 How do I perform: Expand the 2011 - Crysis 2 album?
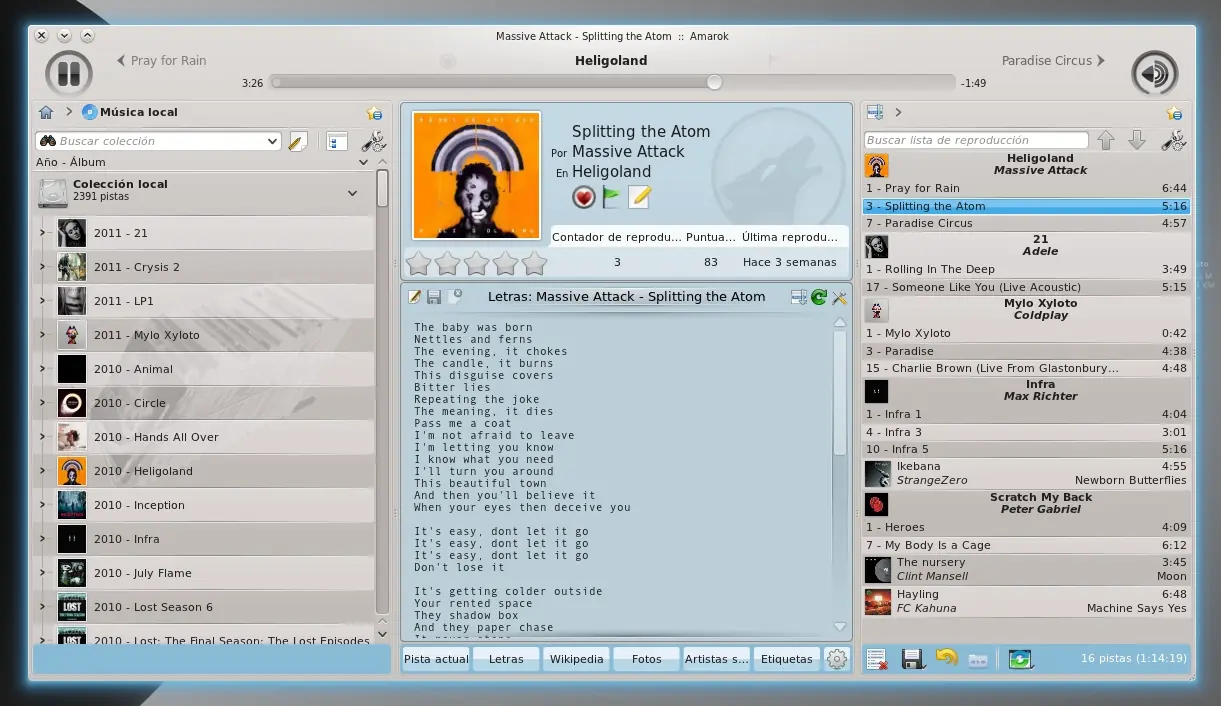[43, 267]
